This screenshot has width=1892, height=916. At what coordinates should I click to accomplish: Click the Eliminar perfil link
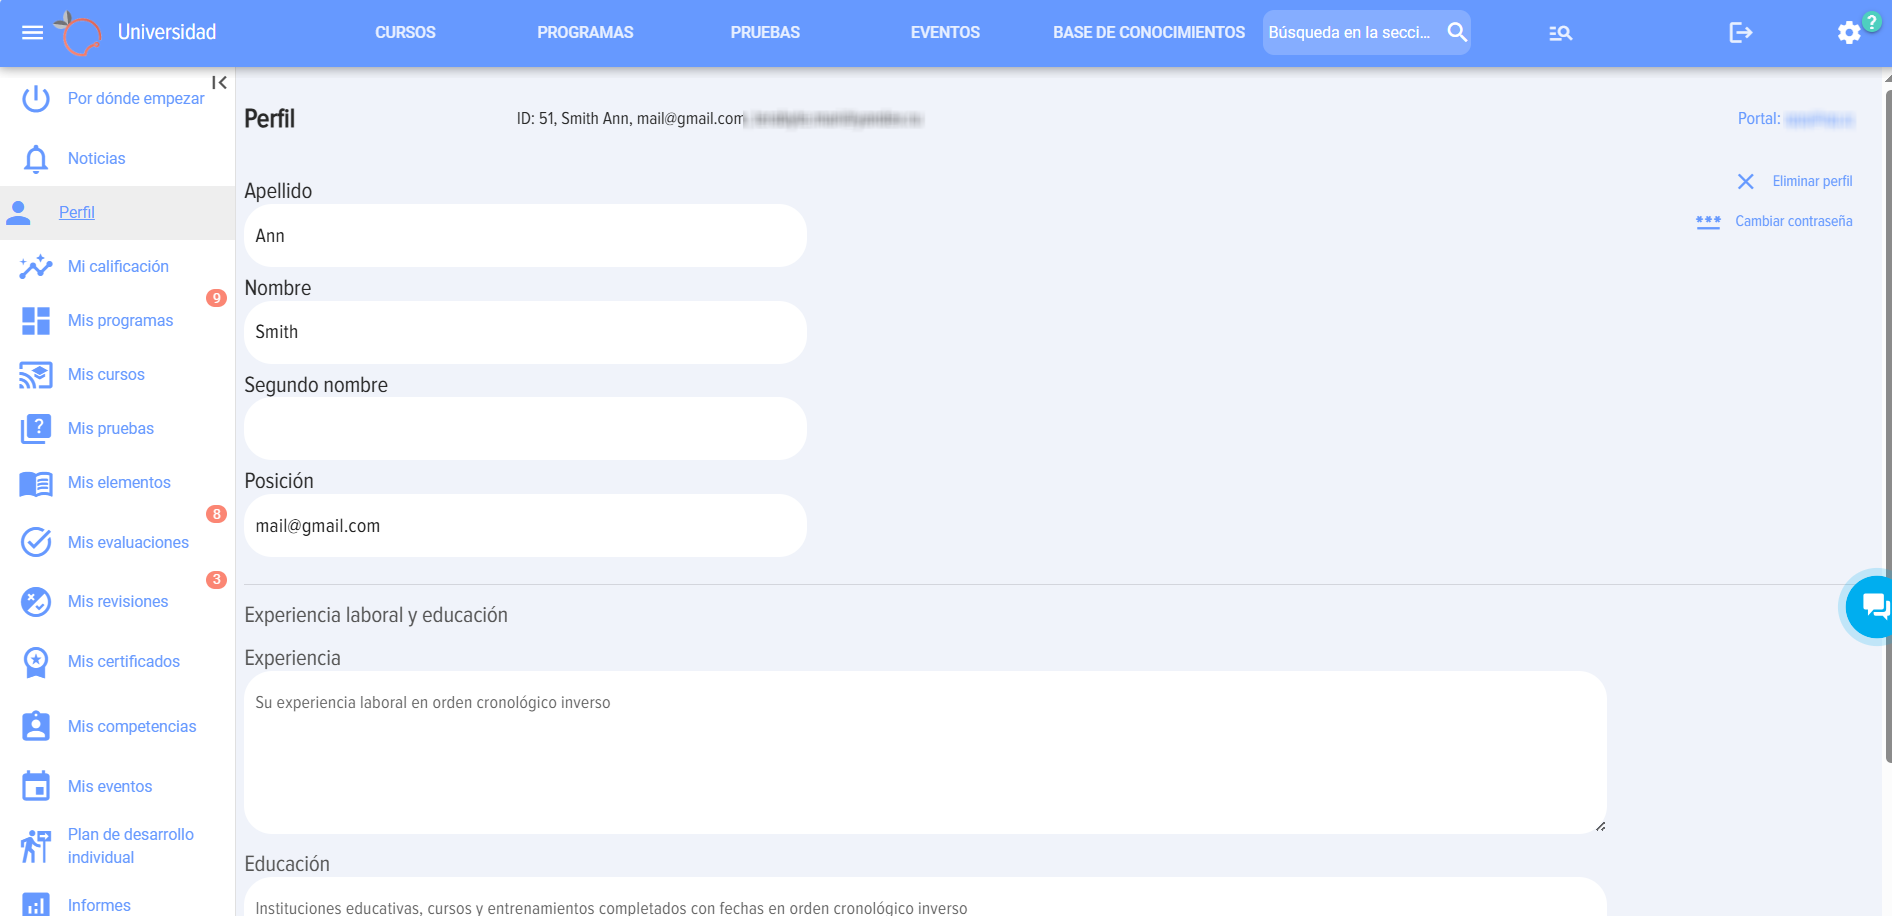pos(1812,181)
